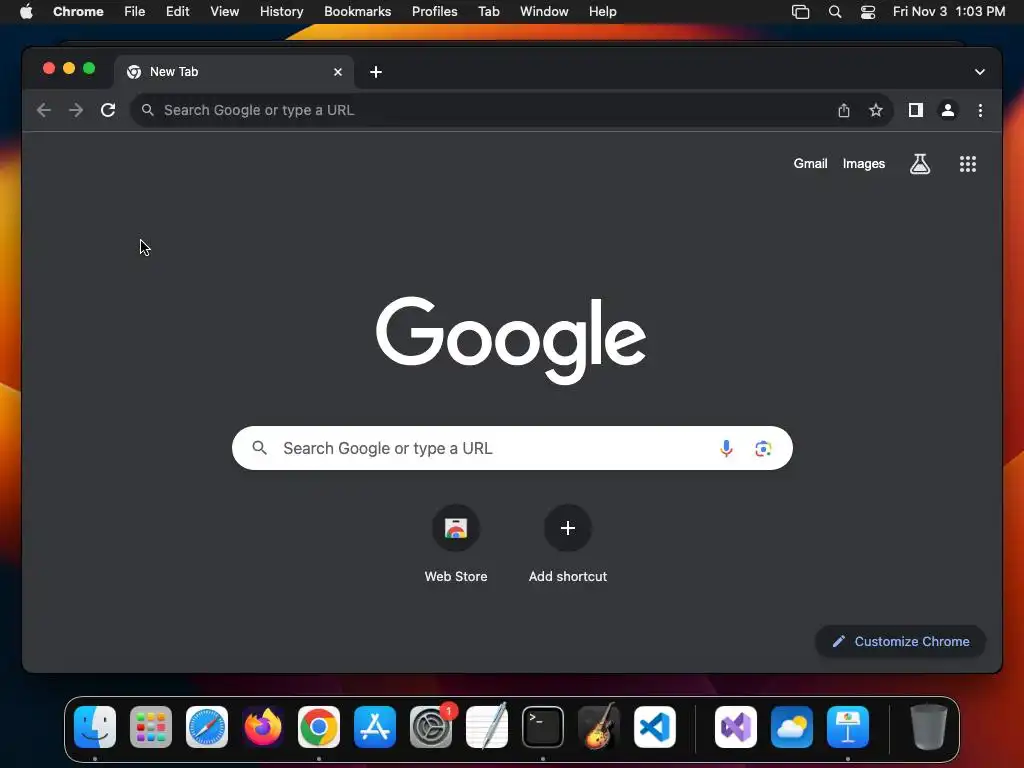Open purple Visual Studio from Dock
Viewport: 1024px width, 768px height.
point(736,727)
